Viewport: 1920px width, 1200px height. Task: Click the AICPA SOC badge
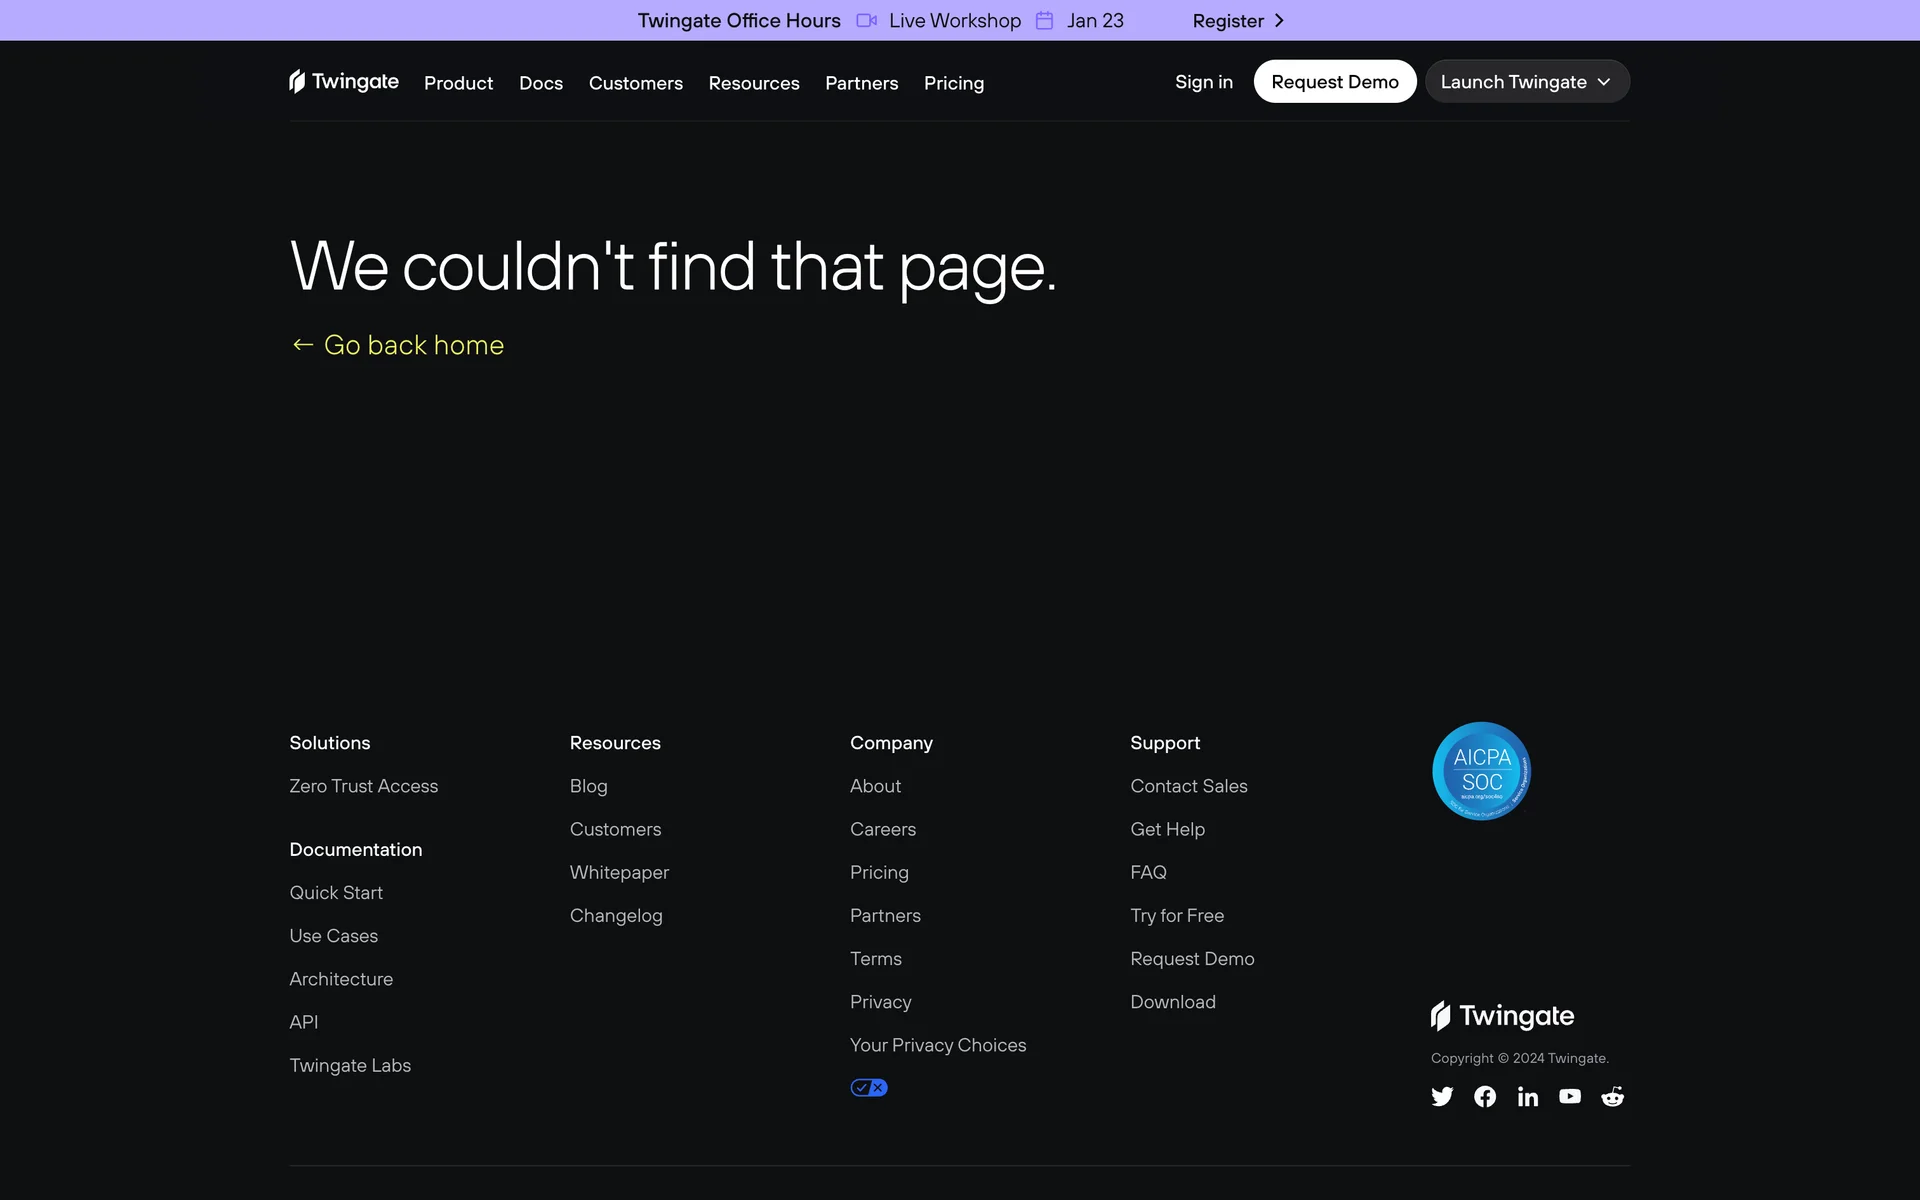tap(1481, 771)
